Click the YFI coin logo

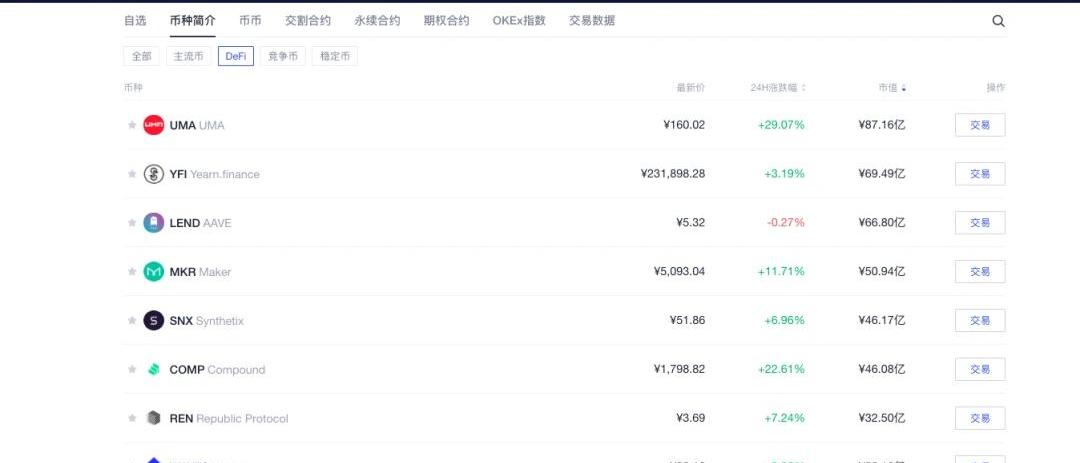click(x=154, y=174)
